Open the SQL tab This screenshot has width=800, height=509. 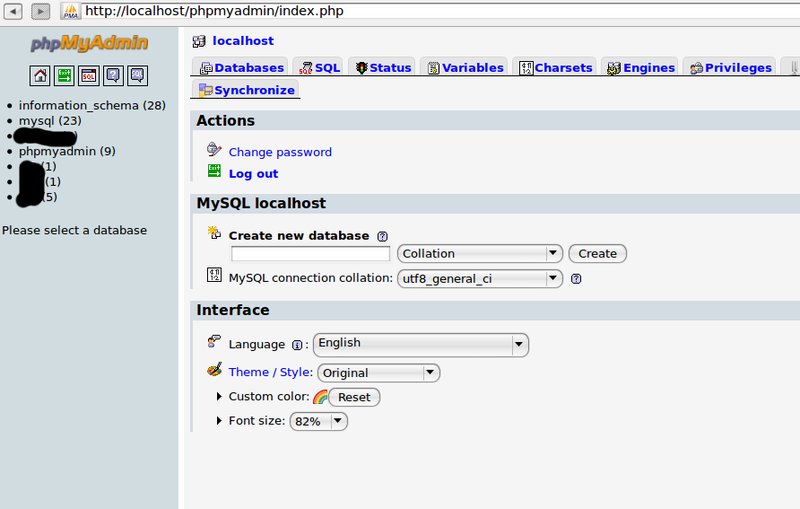pos(320,68)
